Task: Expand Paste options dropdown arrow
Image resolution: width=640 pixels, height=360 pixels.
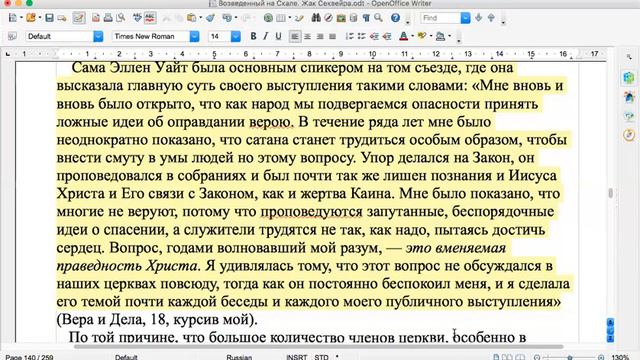Action: click(200, 18)
